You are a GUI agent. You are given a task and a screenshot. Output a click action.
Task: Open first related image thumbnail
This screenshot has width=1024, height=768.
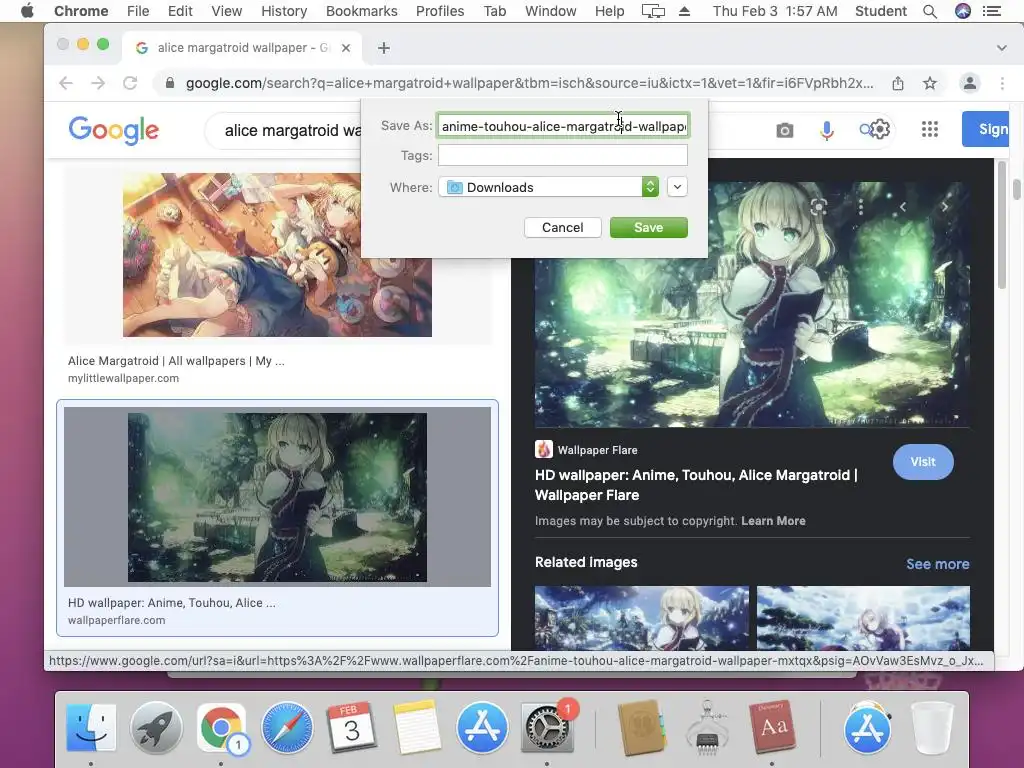(x=641, y=617)
